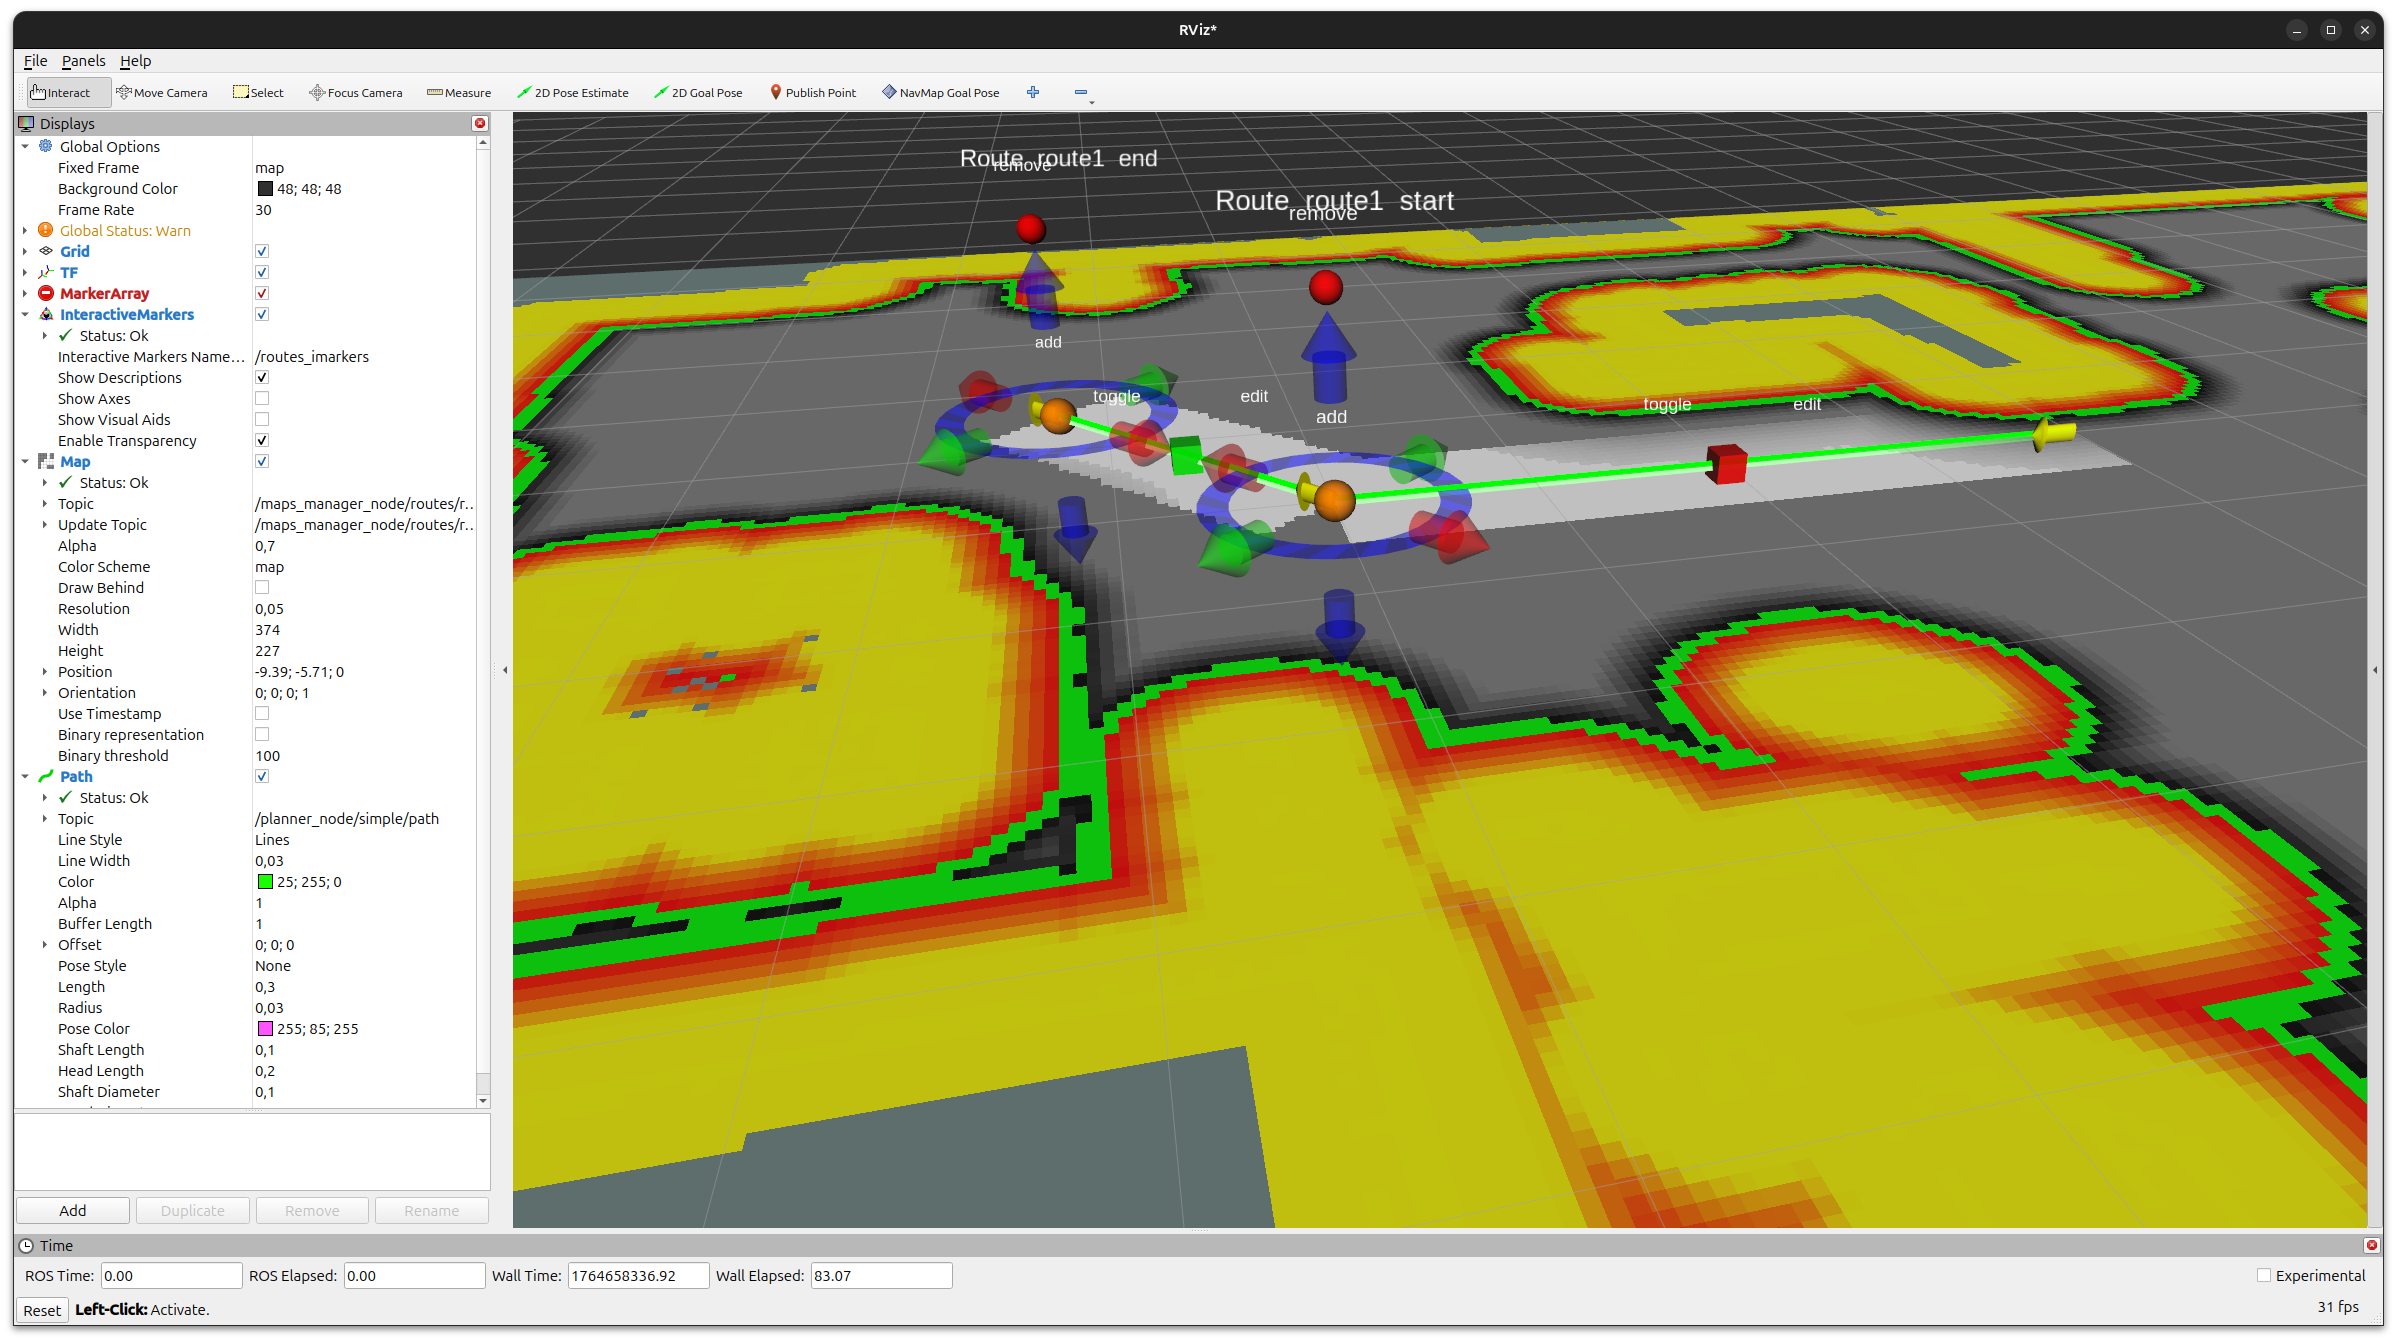Activate the NavMap Goal Pose tool
The width and height of the screenshot is (2397, 1342).
[x=940, y=92]
